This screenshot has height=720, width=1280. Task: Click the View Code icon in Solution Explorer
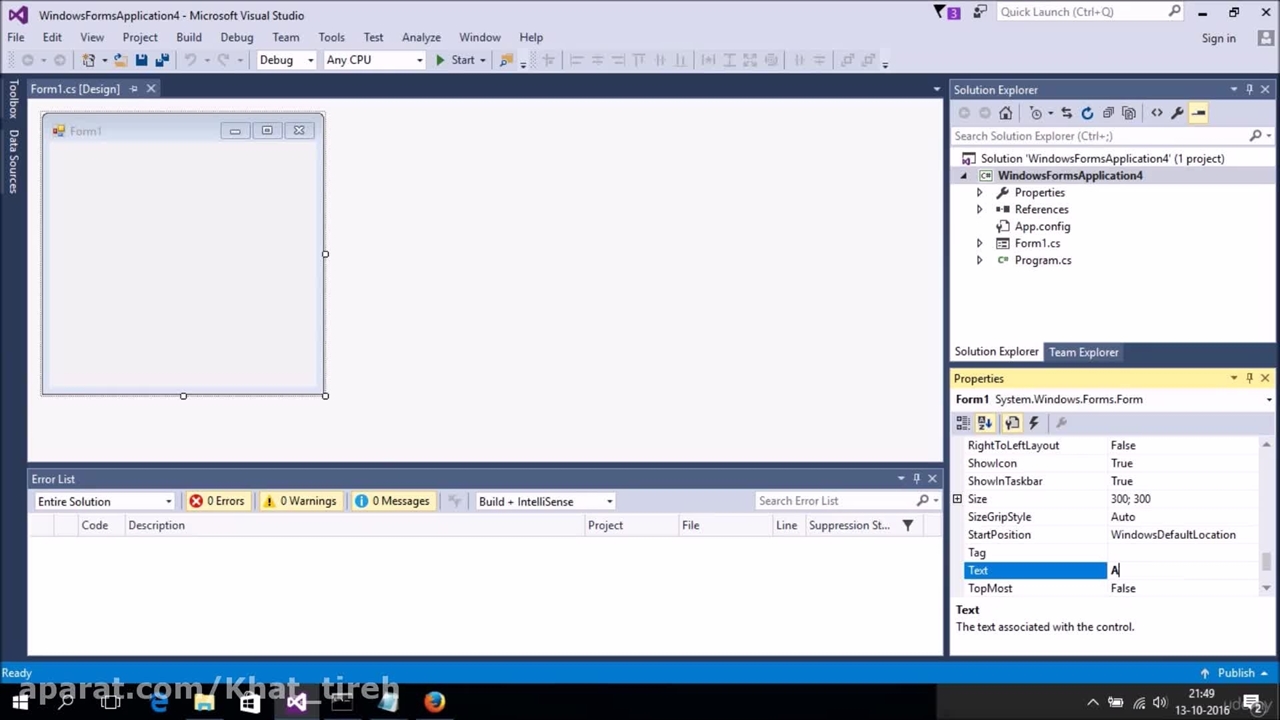pyautogui.click(x=1157, y=113)
